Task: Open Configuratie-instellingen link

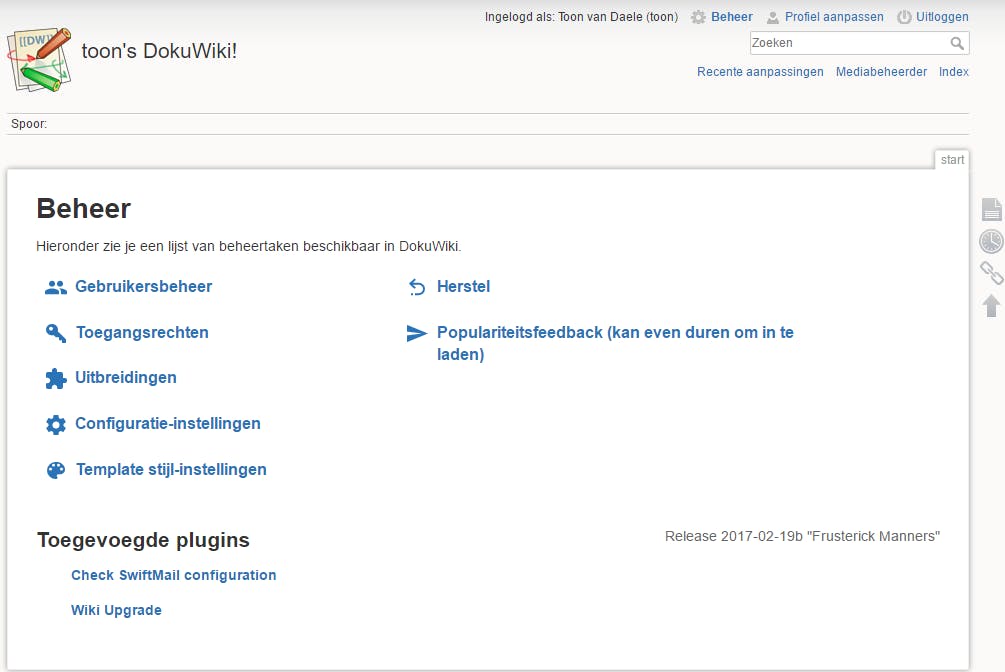Action: tap(168, 424)
